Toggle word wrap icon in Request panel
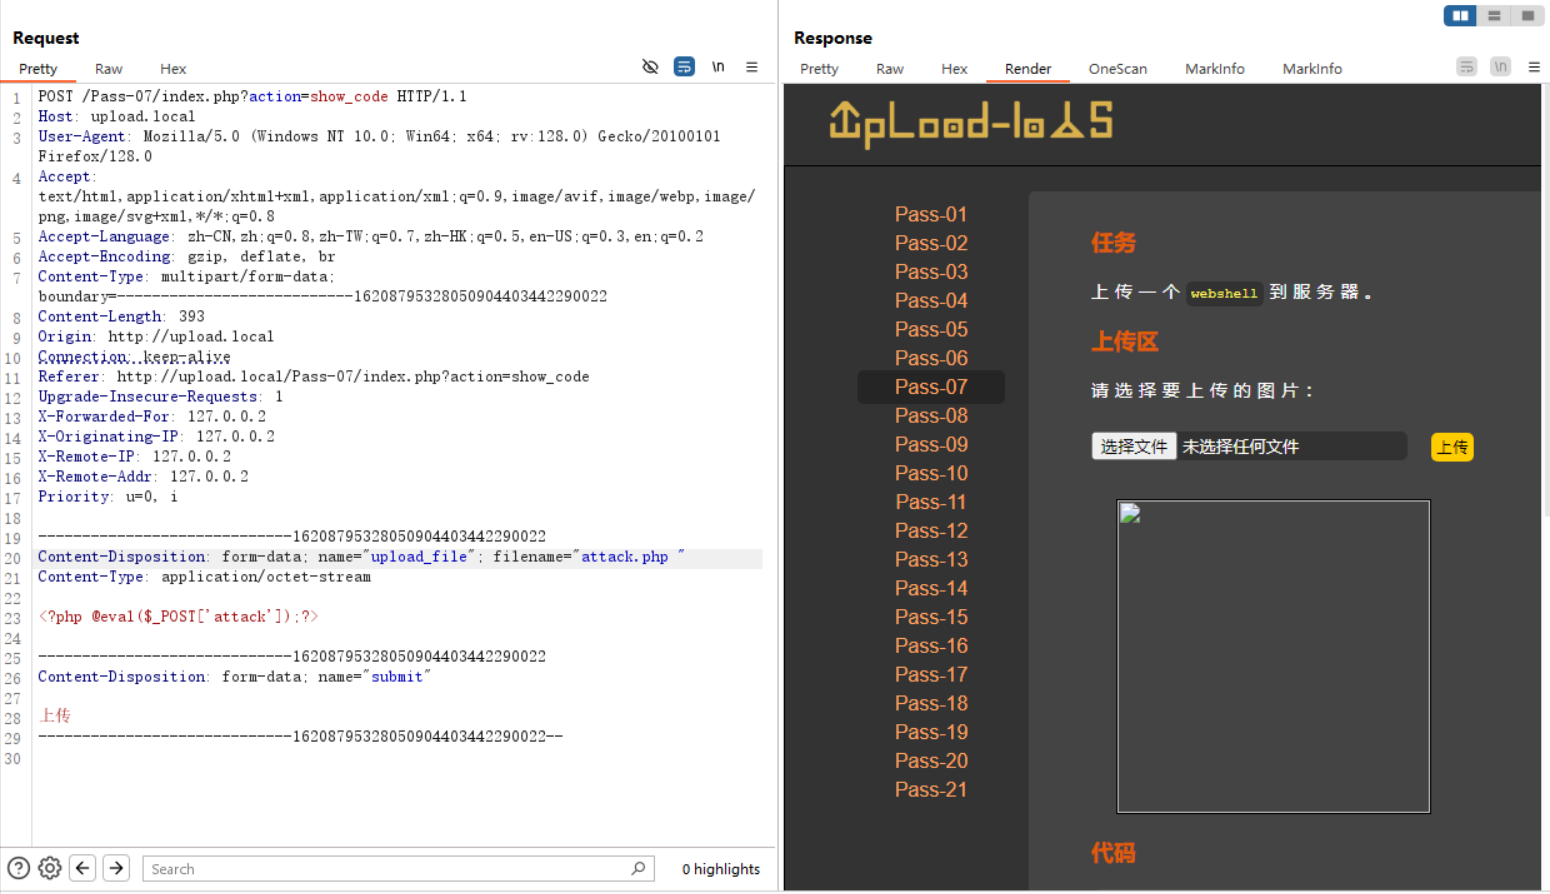Screen dimensions: 1550x894 point(684,67)
